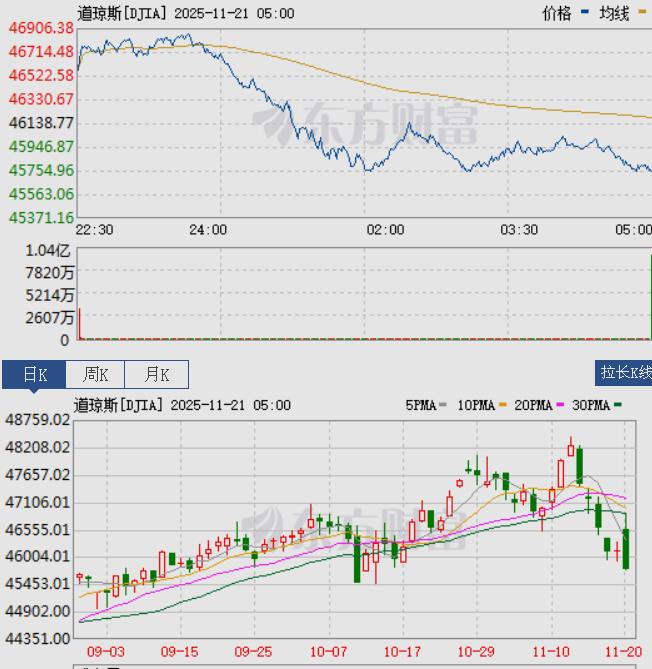This screenshot has height=669, width=652.
Task: Click the orange 10PMA legend marker
Action: 503,404
